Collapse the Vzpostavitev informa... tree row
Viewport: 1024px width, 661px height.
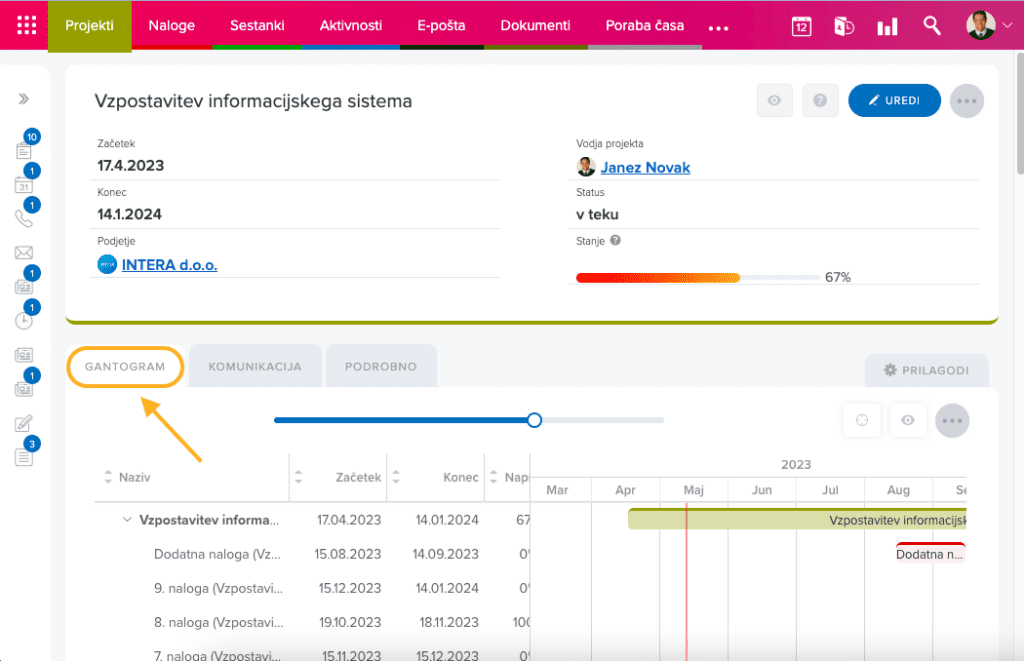point(127,520)
